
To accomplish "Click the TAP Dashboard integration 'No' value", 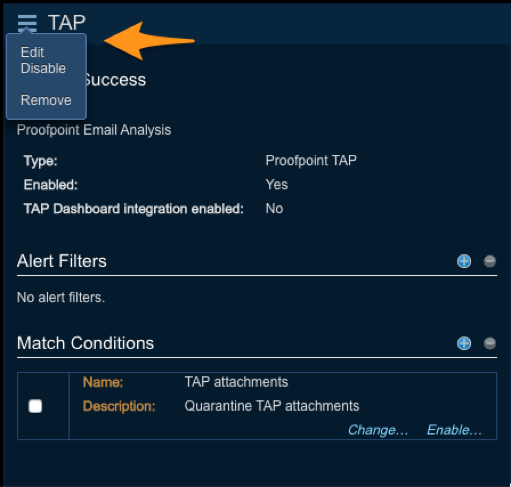I will tap(274, 209).
